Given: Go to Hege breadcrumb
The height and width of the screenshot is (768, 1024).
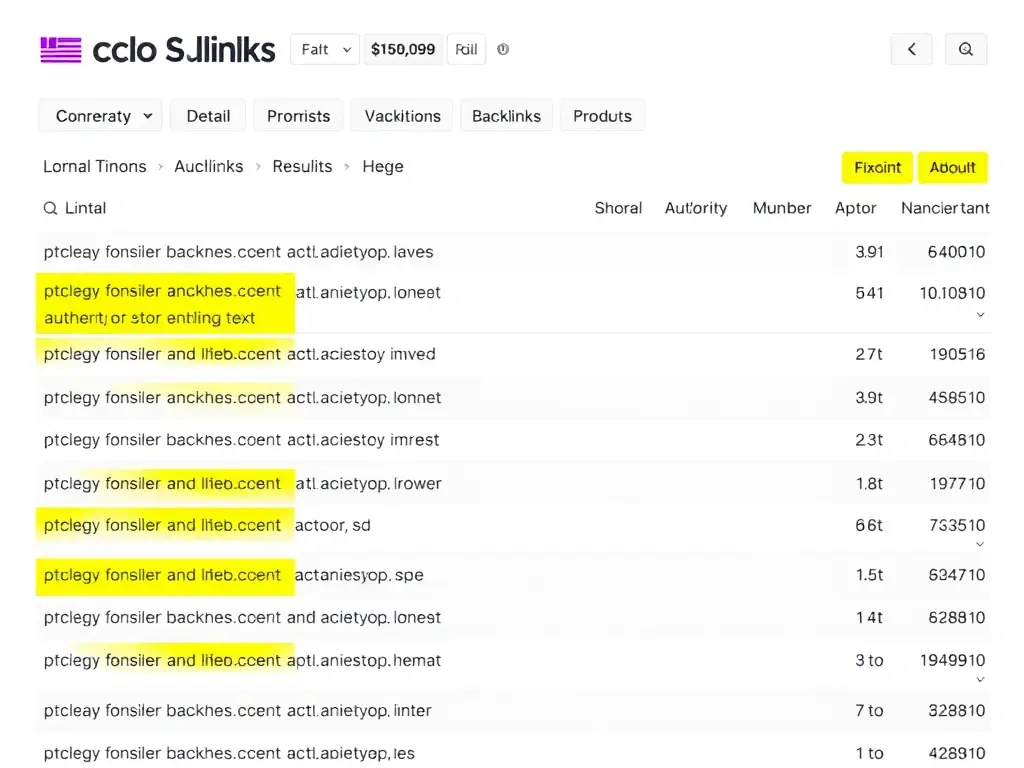Looking at the screenshot, I should [x=383, y=167].
